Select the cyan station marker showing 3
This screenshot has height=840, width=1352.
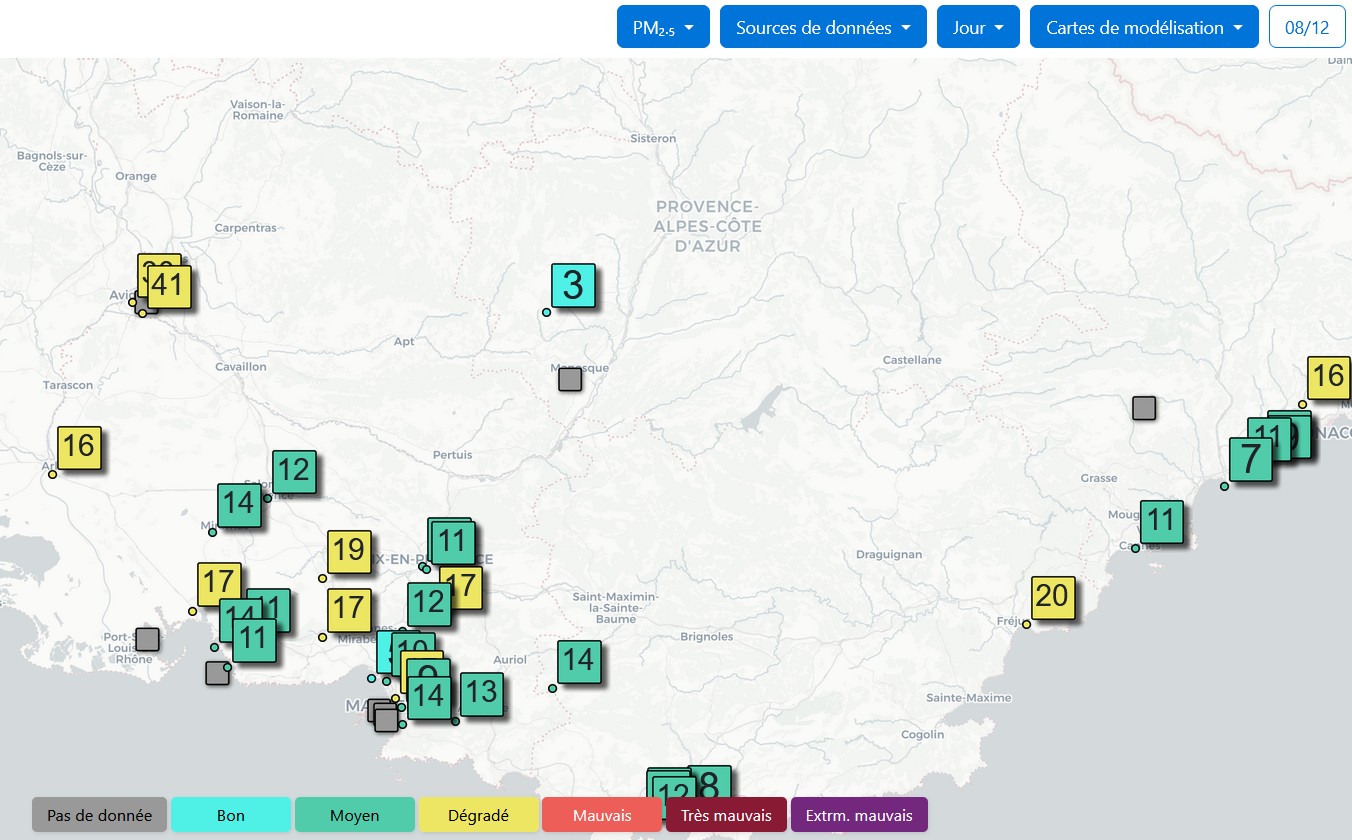[573, 285]
